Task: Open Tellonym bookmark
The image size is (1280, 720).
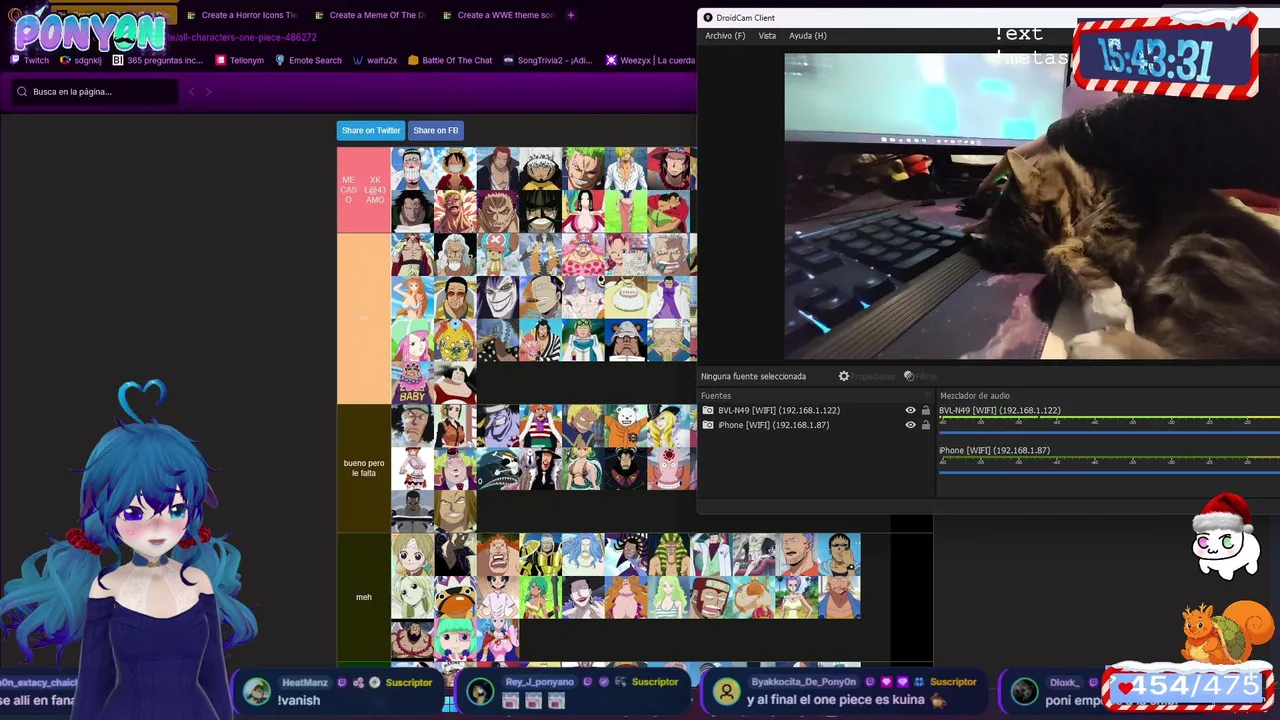Action: pyautogui.click(x=239, y=60)
